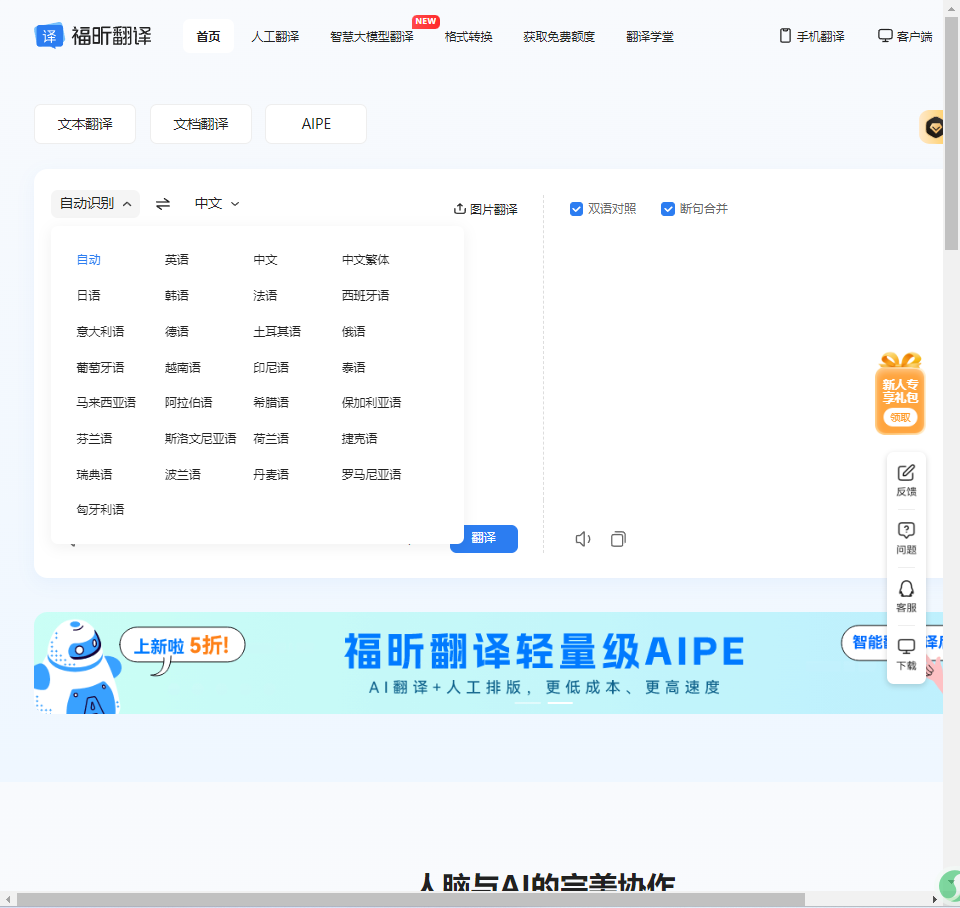Image resolution: width=960 pixels, height=908 pixels.
Task: Select 日语 in language list
Action: coord(89,296)
